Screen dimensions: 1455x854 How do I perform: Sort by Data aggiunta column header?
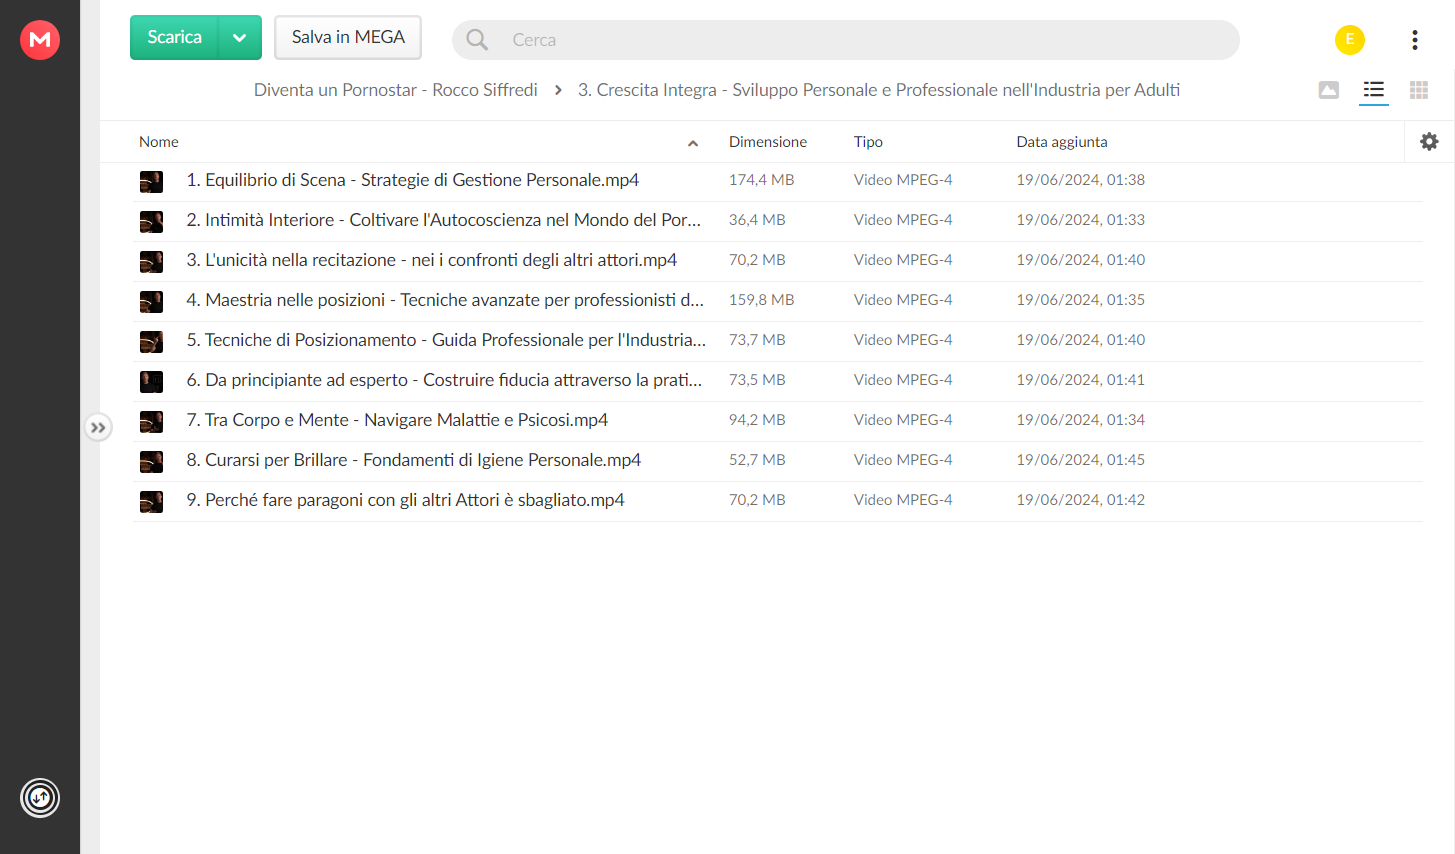1062,142
